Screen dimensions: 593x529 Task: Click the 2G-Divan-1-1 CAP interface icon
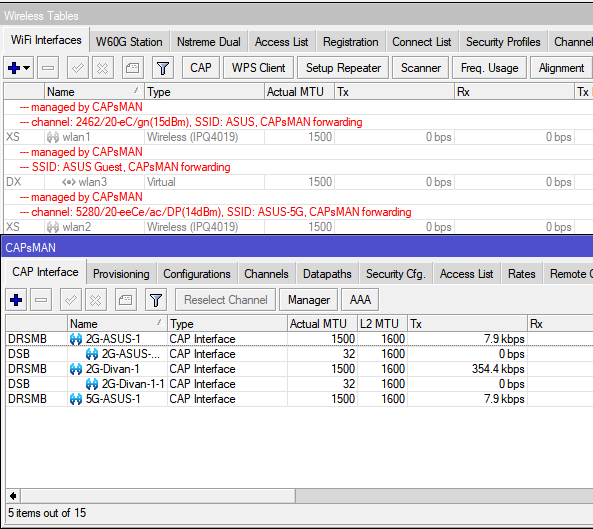point(92,384)
